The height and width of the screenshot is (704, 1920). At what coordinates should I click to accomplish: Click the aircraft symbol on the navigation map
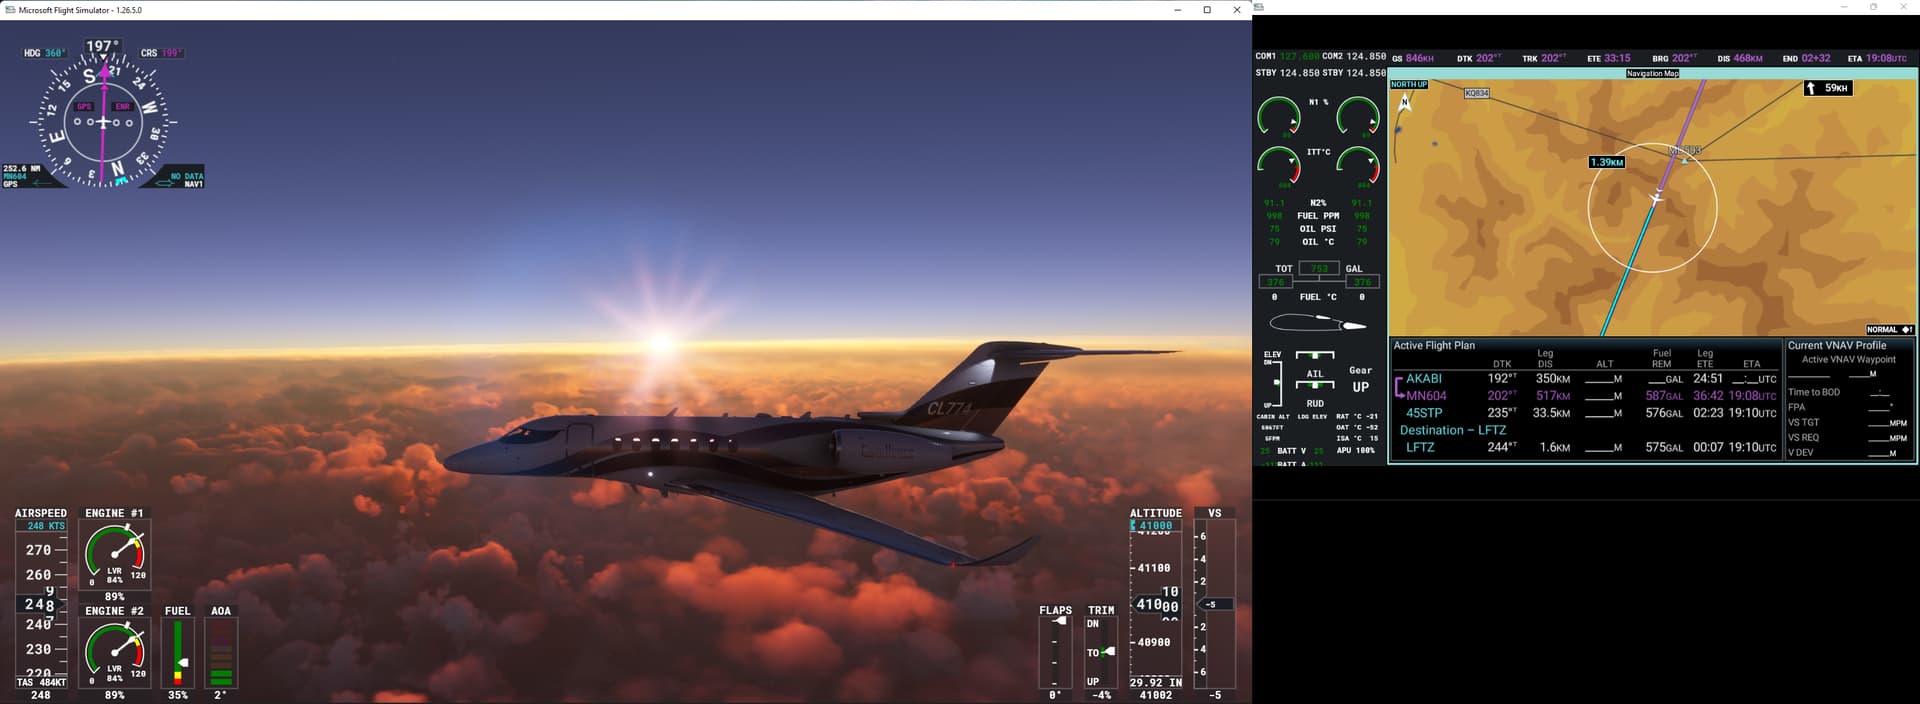click(1656, 199)
